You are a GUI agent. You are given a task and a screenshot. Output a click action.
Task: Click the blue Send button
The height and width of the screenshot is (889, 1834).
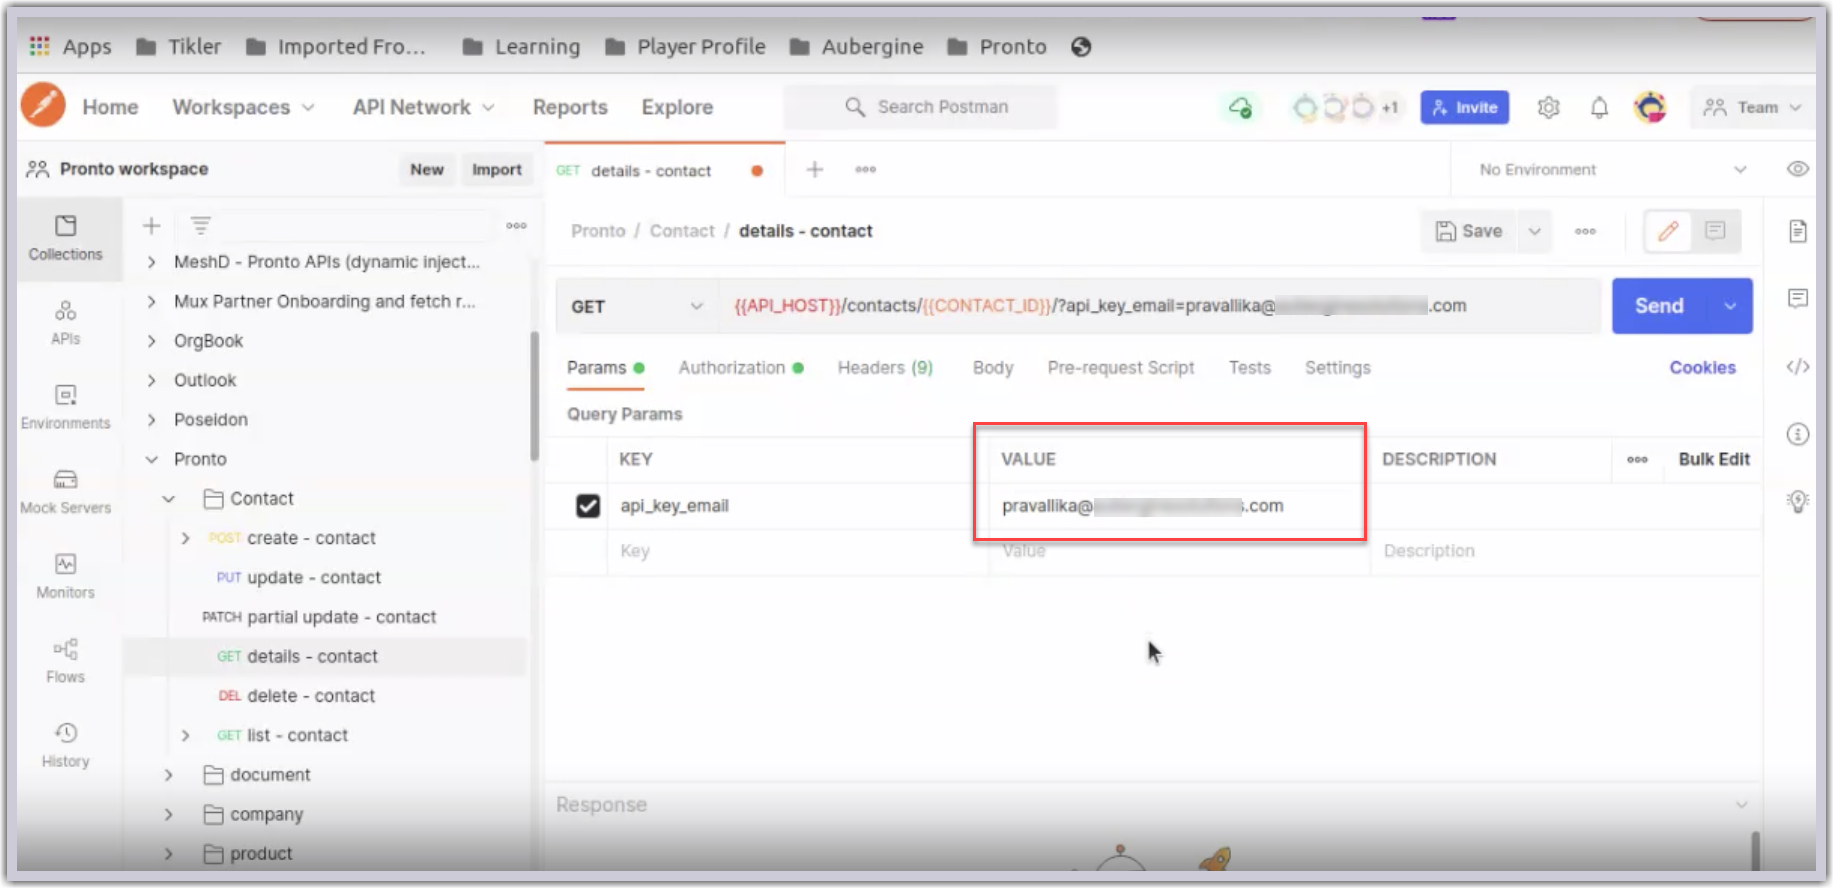pyautogui.click(x=1660, y=306)
